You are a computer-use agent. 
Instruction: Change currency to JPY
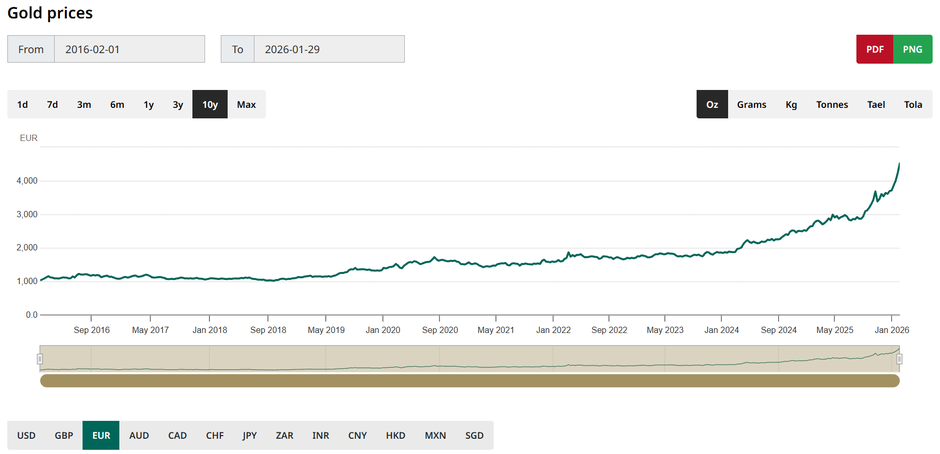pos(249,436)
